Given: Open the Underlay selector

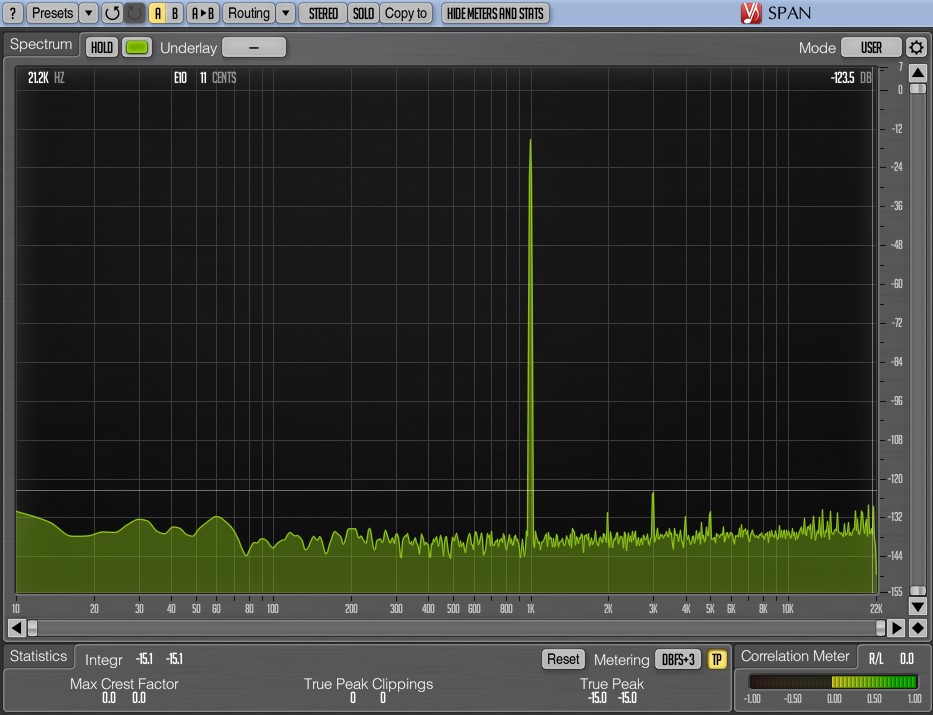Looking at the screenshot, I should (253, 48).
